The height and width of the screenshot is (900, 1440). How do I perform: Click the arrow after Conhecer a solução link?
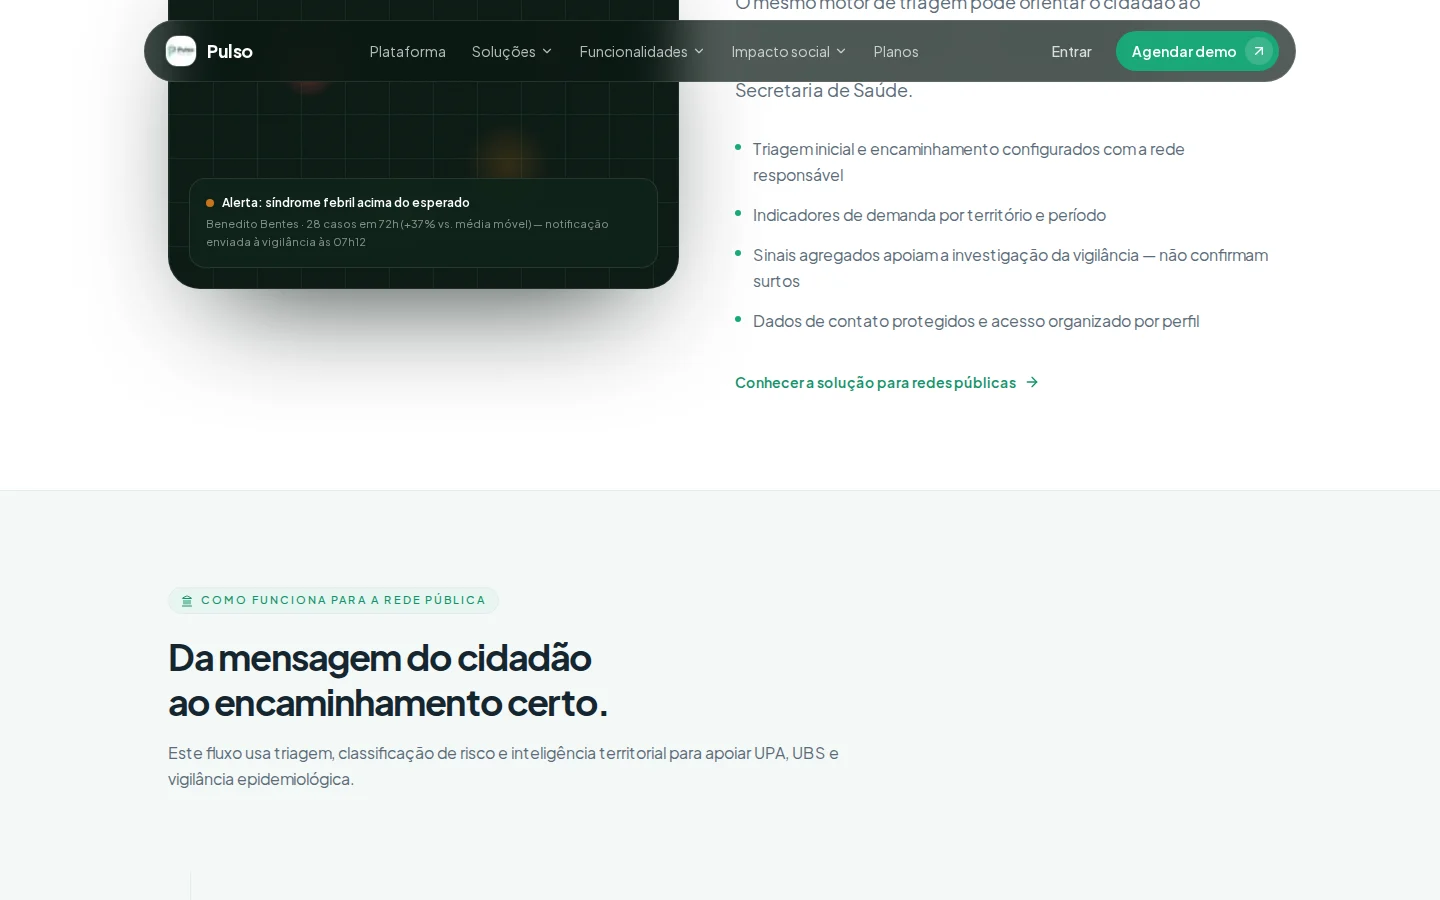1032,382
